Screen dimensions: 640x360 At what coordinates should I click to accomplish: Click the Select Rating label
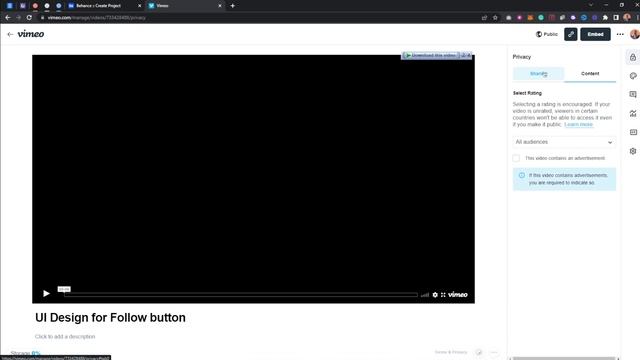point(527,93)
